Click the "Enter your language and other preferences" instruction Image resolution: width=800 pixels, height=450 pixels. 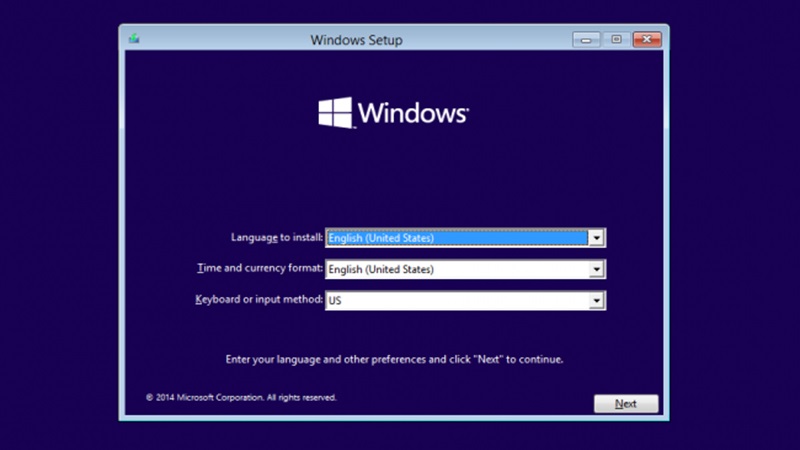point(394,359)
